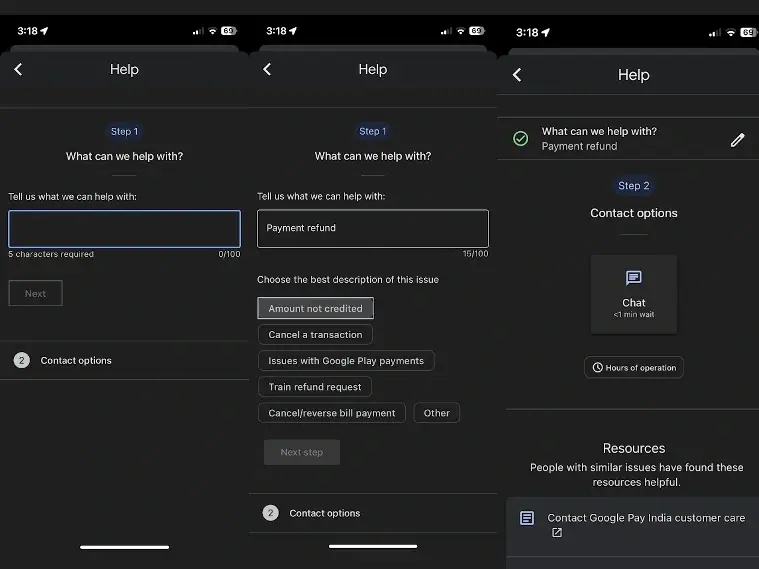Pick the 'Train refund request' option

click(x=315, y=387)
